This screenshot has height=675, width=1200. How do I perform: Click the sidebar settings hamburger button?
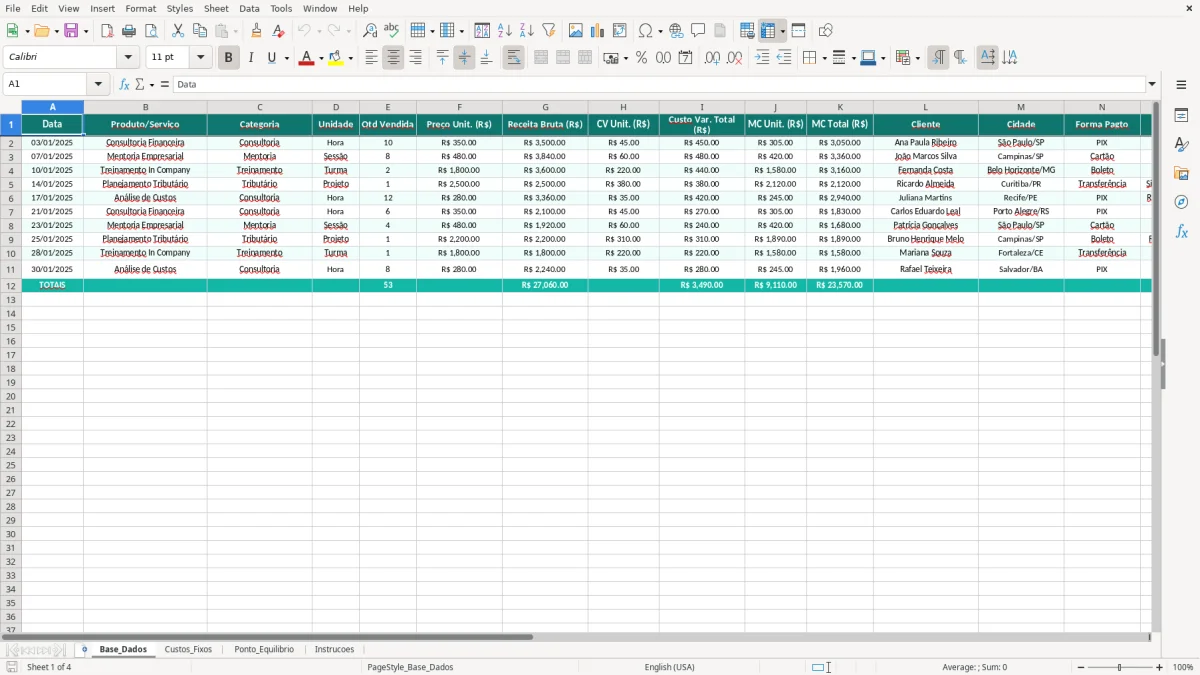1181,85
